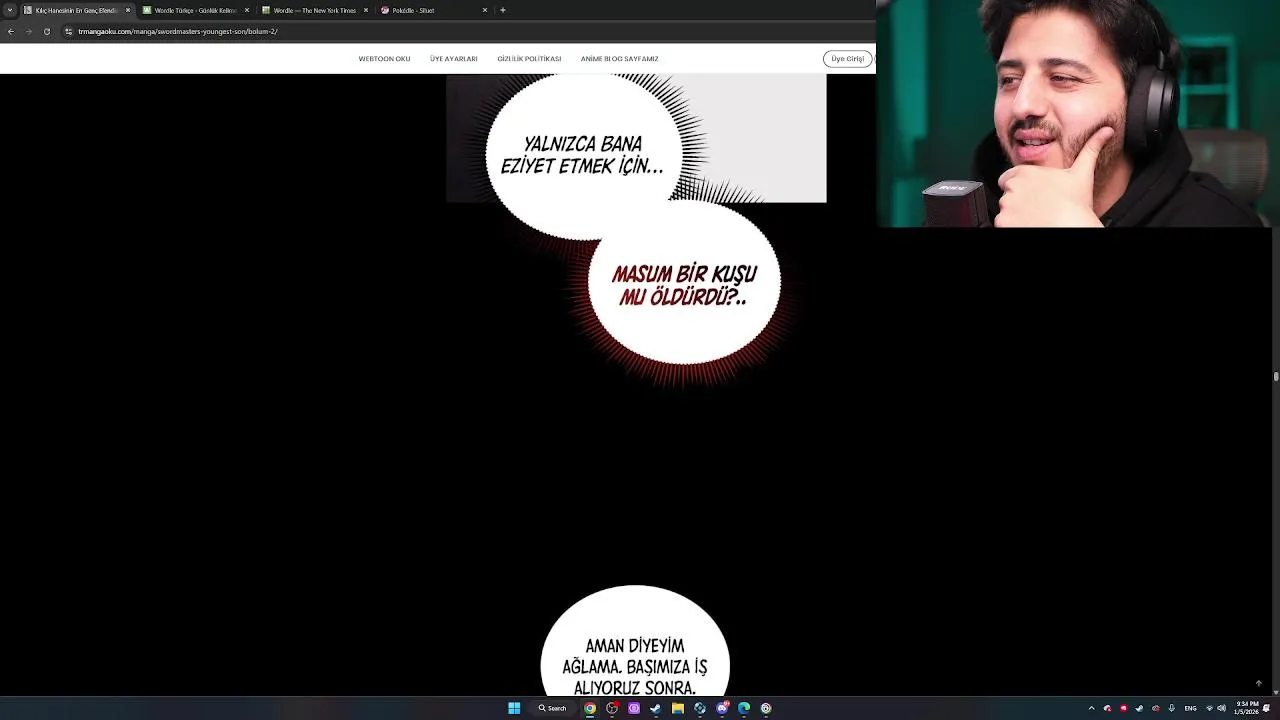Open the circular gray app on taskbar

point(766,708)
